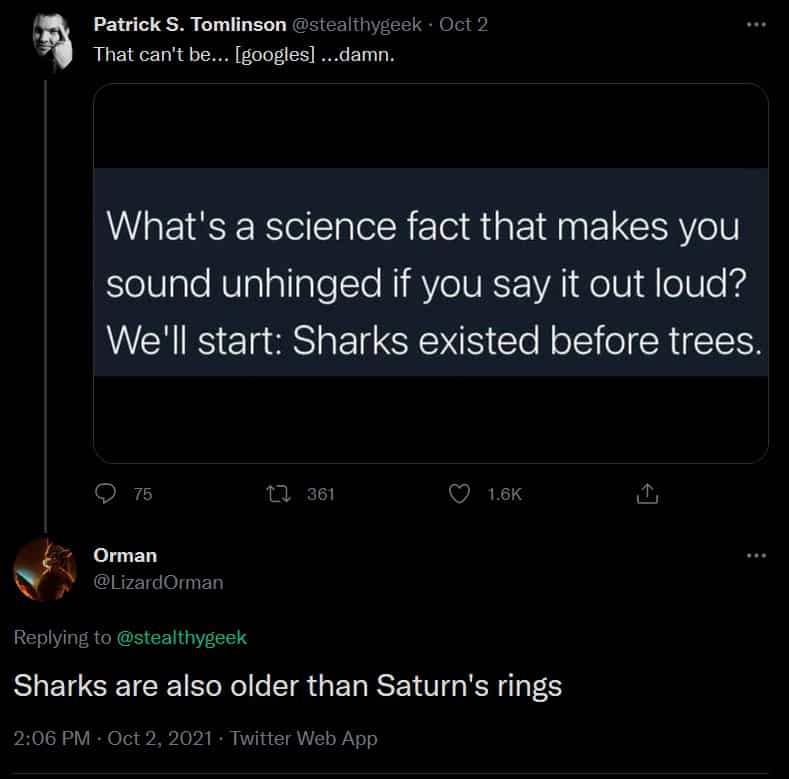
Task: Open the 2:06 PM · Oct 2, 2021 timestamp
Action: (112, 739)
